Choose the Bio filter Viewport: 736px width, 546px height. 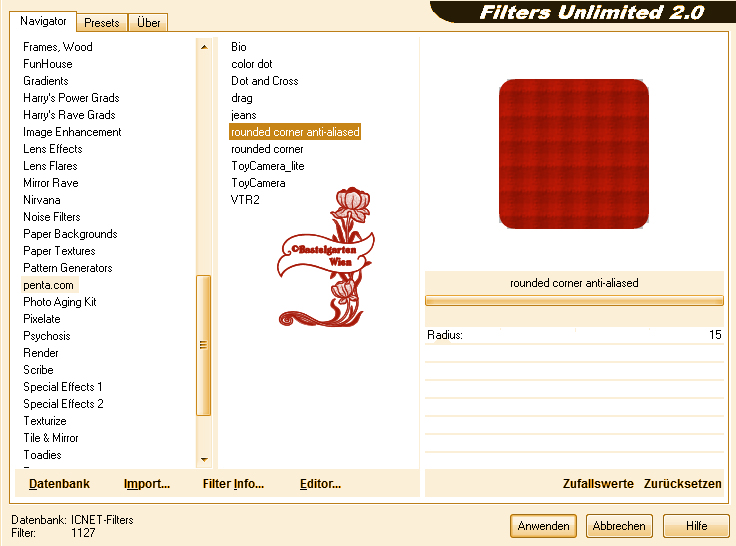[x=238, y=47]
